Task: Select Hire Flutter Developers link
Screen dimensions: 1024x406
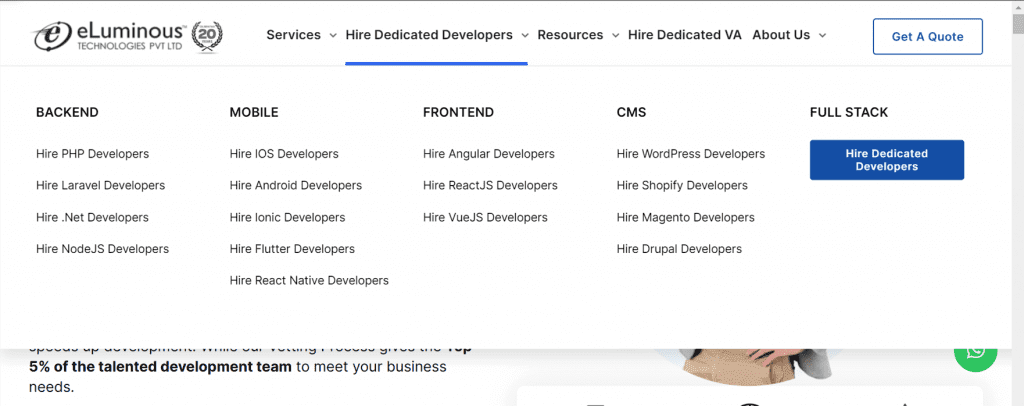Action: tap(292, 249)
